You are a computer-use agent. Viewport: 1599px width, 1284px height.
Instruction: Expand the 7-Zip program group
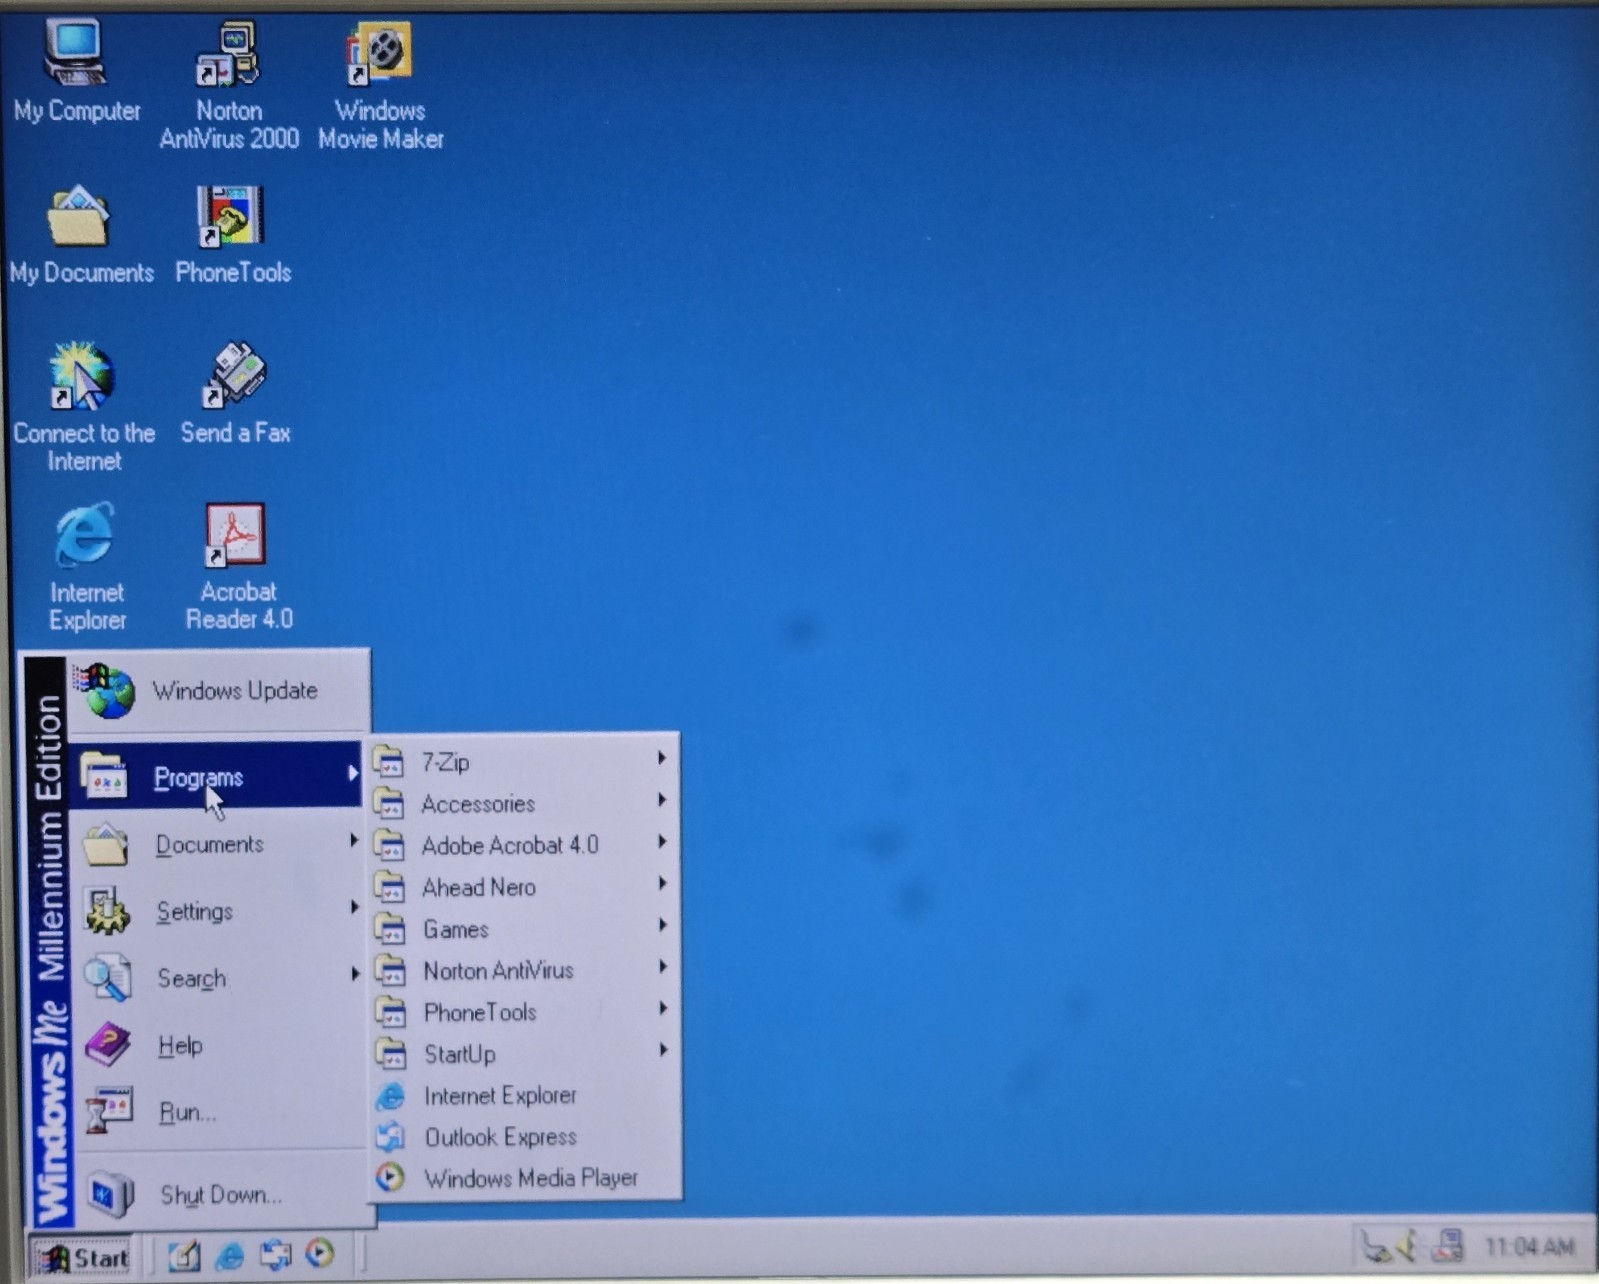[x=523, y=762]
